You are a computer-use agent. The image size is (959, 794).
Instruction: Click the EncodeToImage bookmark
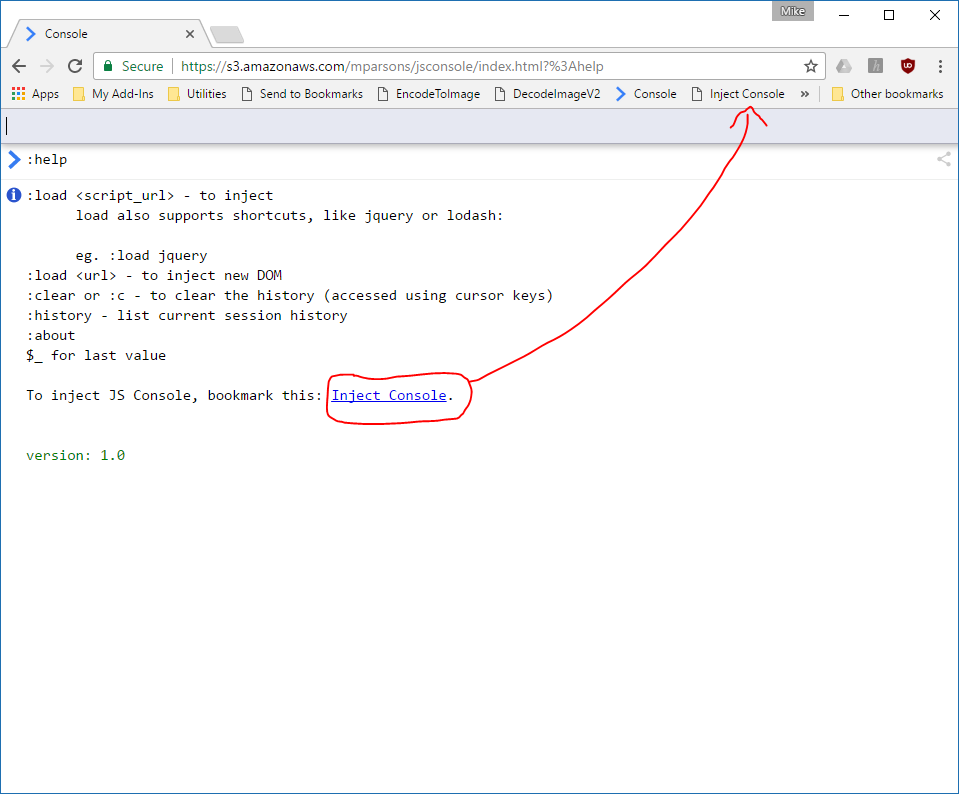pos(429,94)
